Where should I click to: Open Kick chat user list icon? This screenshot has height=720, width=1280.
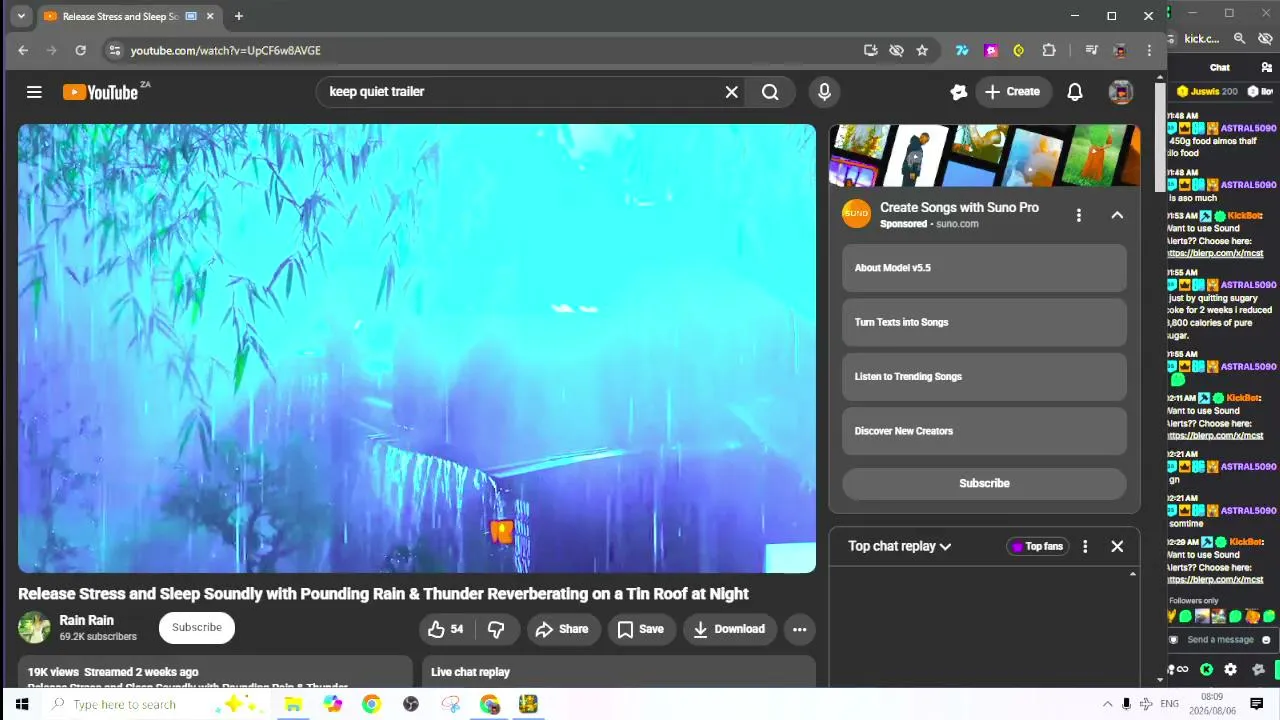1267,67
